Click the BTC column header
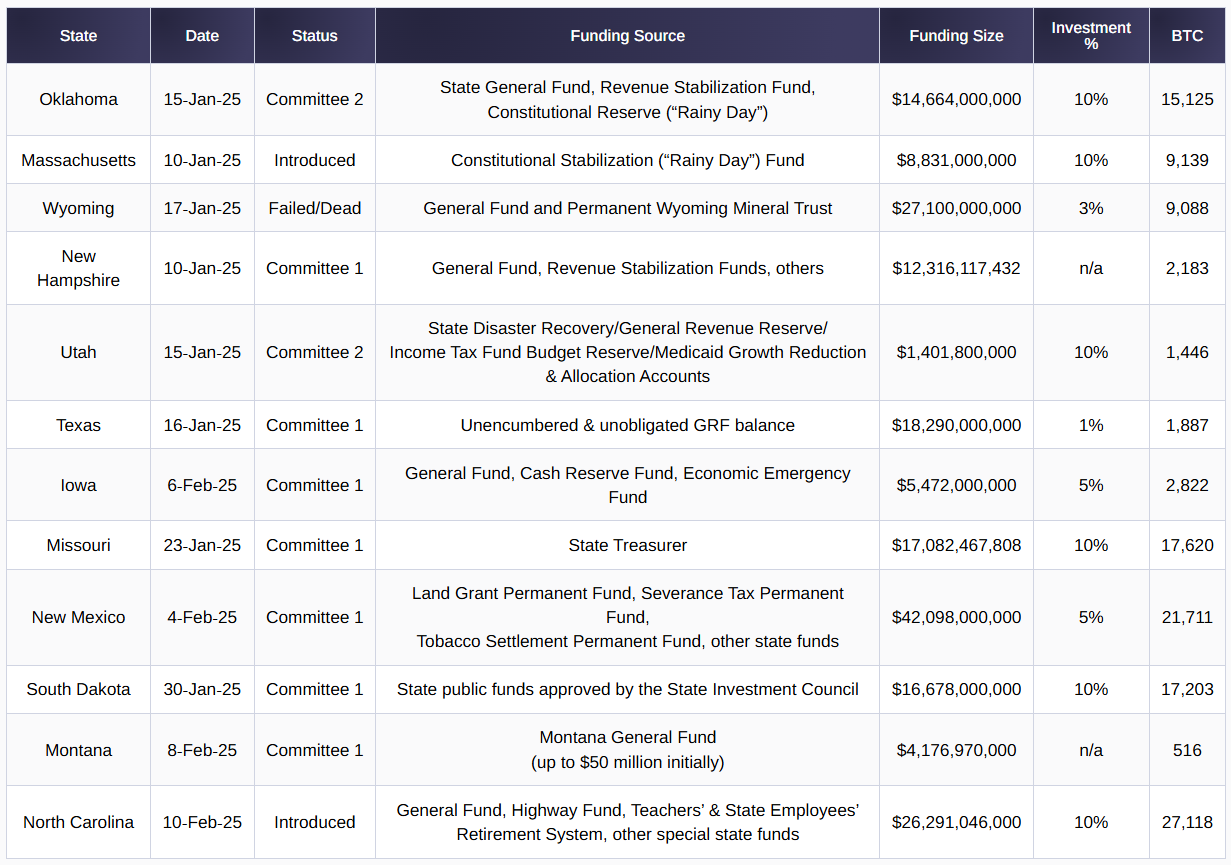The width and height of the screenshot is (1231, 865). pos(1187,36)
